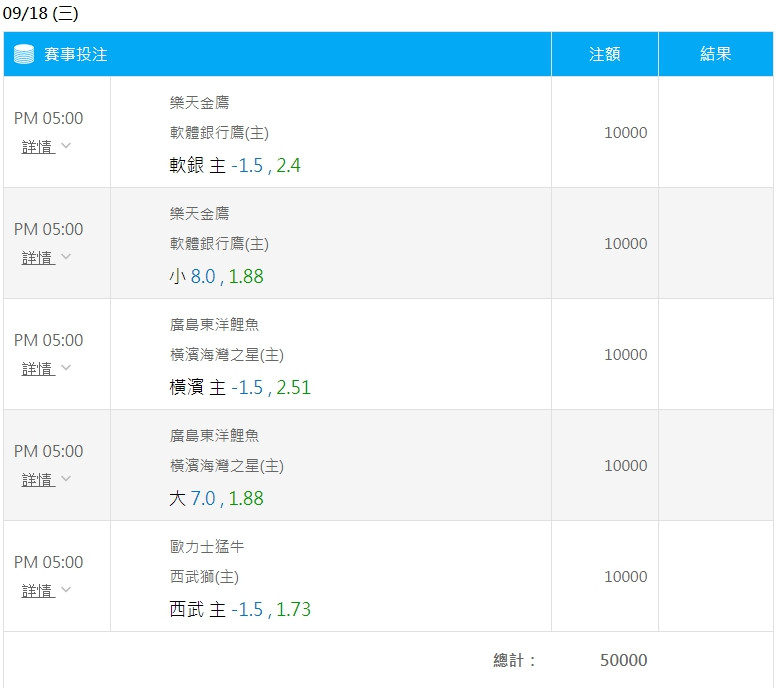Select bet line 西武 主 -1.5 , 1.73
Image resolution: width=776 pixels, height=688 pixels.
click(x=240, y=609)
